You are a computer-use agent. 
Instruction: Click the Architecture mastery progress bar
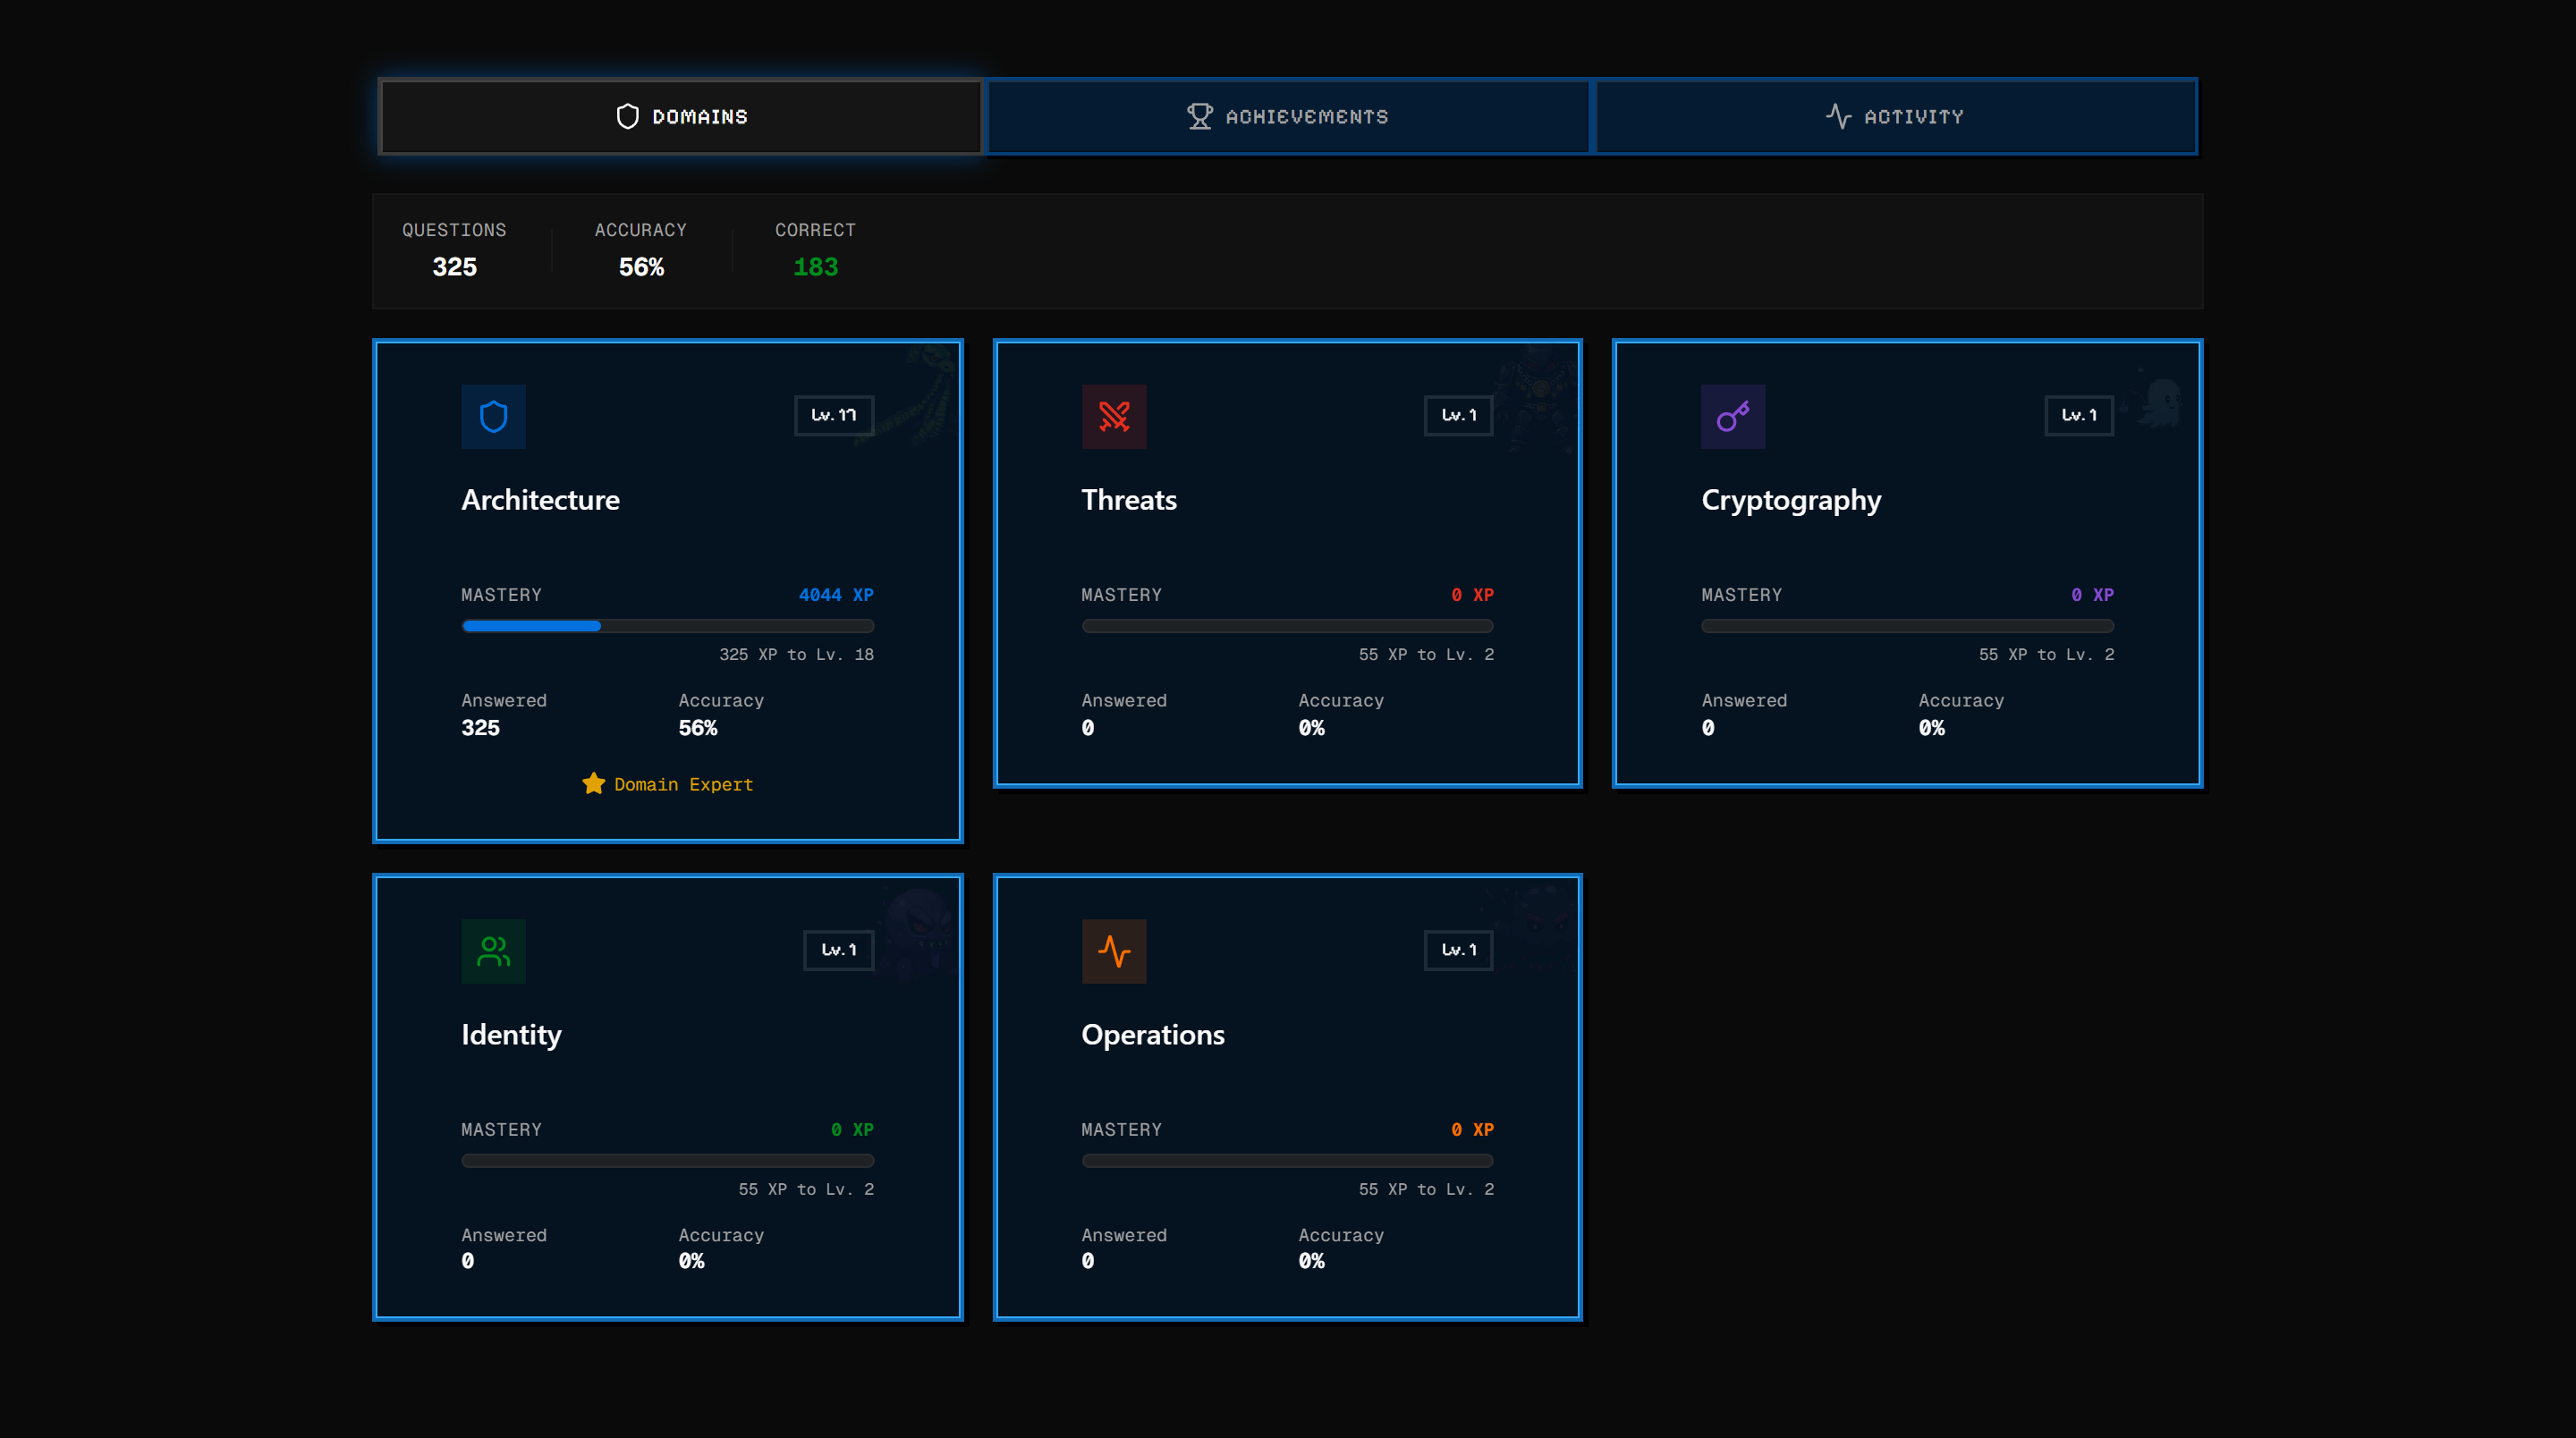668,625
